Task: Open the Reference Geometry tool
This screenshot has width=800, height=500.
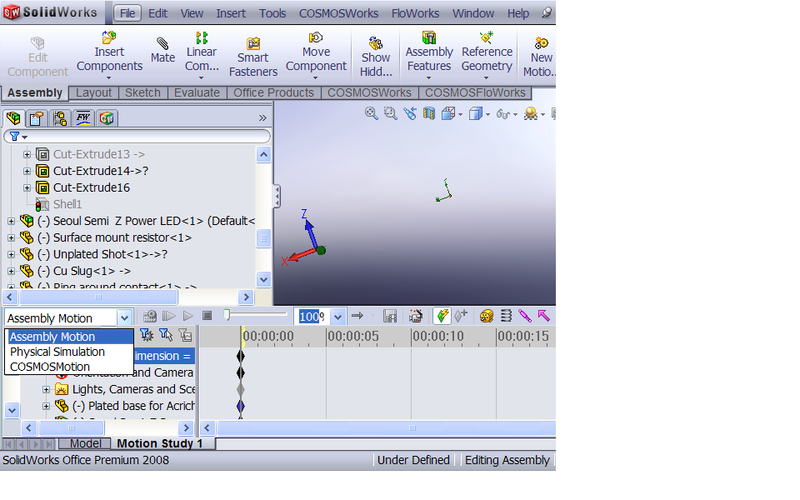Action: click(x=487, y=54)
